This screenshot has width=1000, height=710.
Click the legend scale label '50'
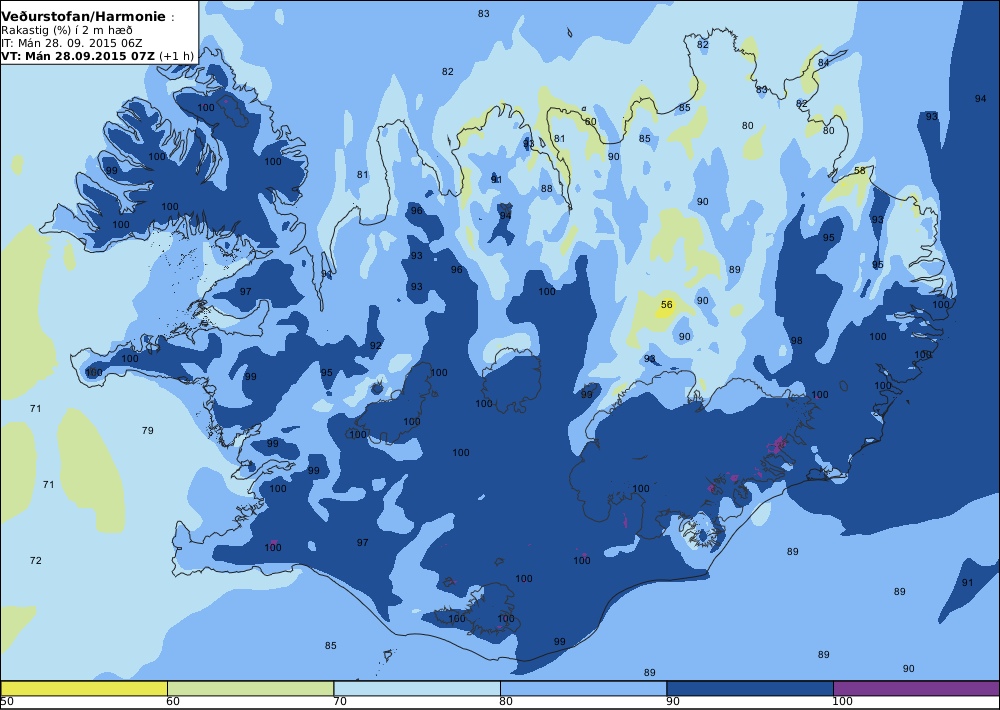(7, 702)
